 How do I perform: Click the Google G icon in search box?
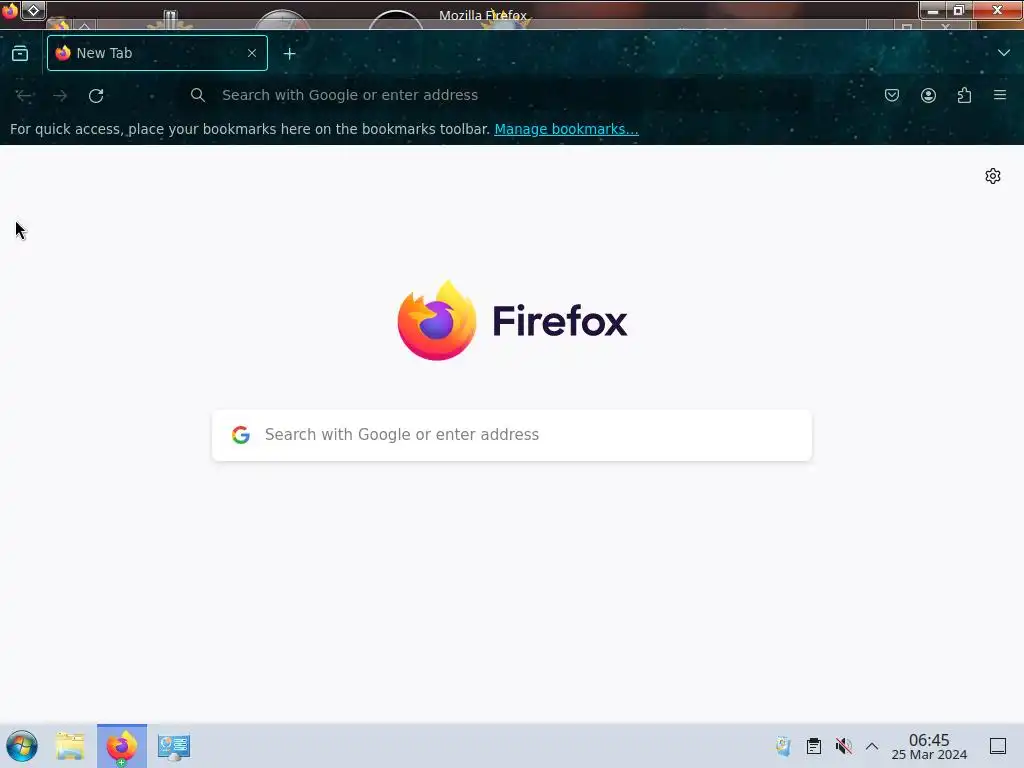point(241,435)
